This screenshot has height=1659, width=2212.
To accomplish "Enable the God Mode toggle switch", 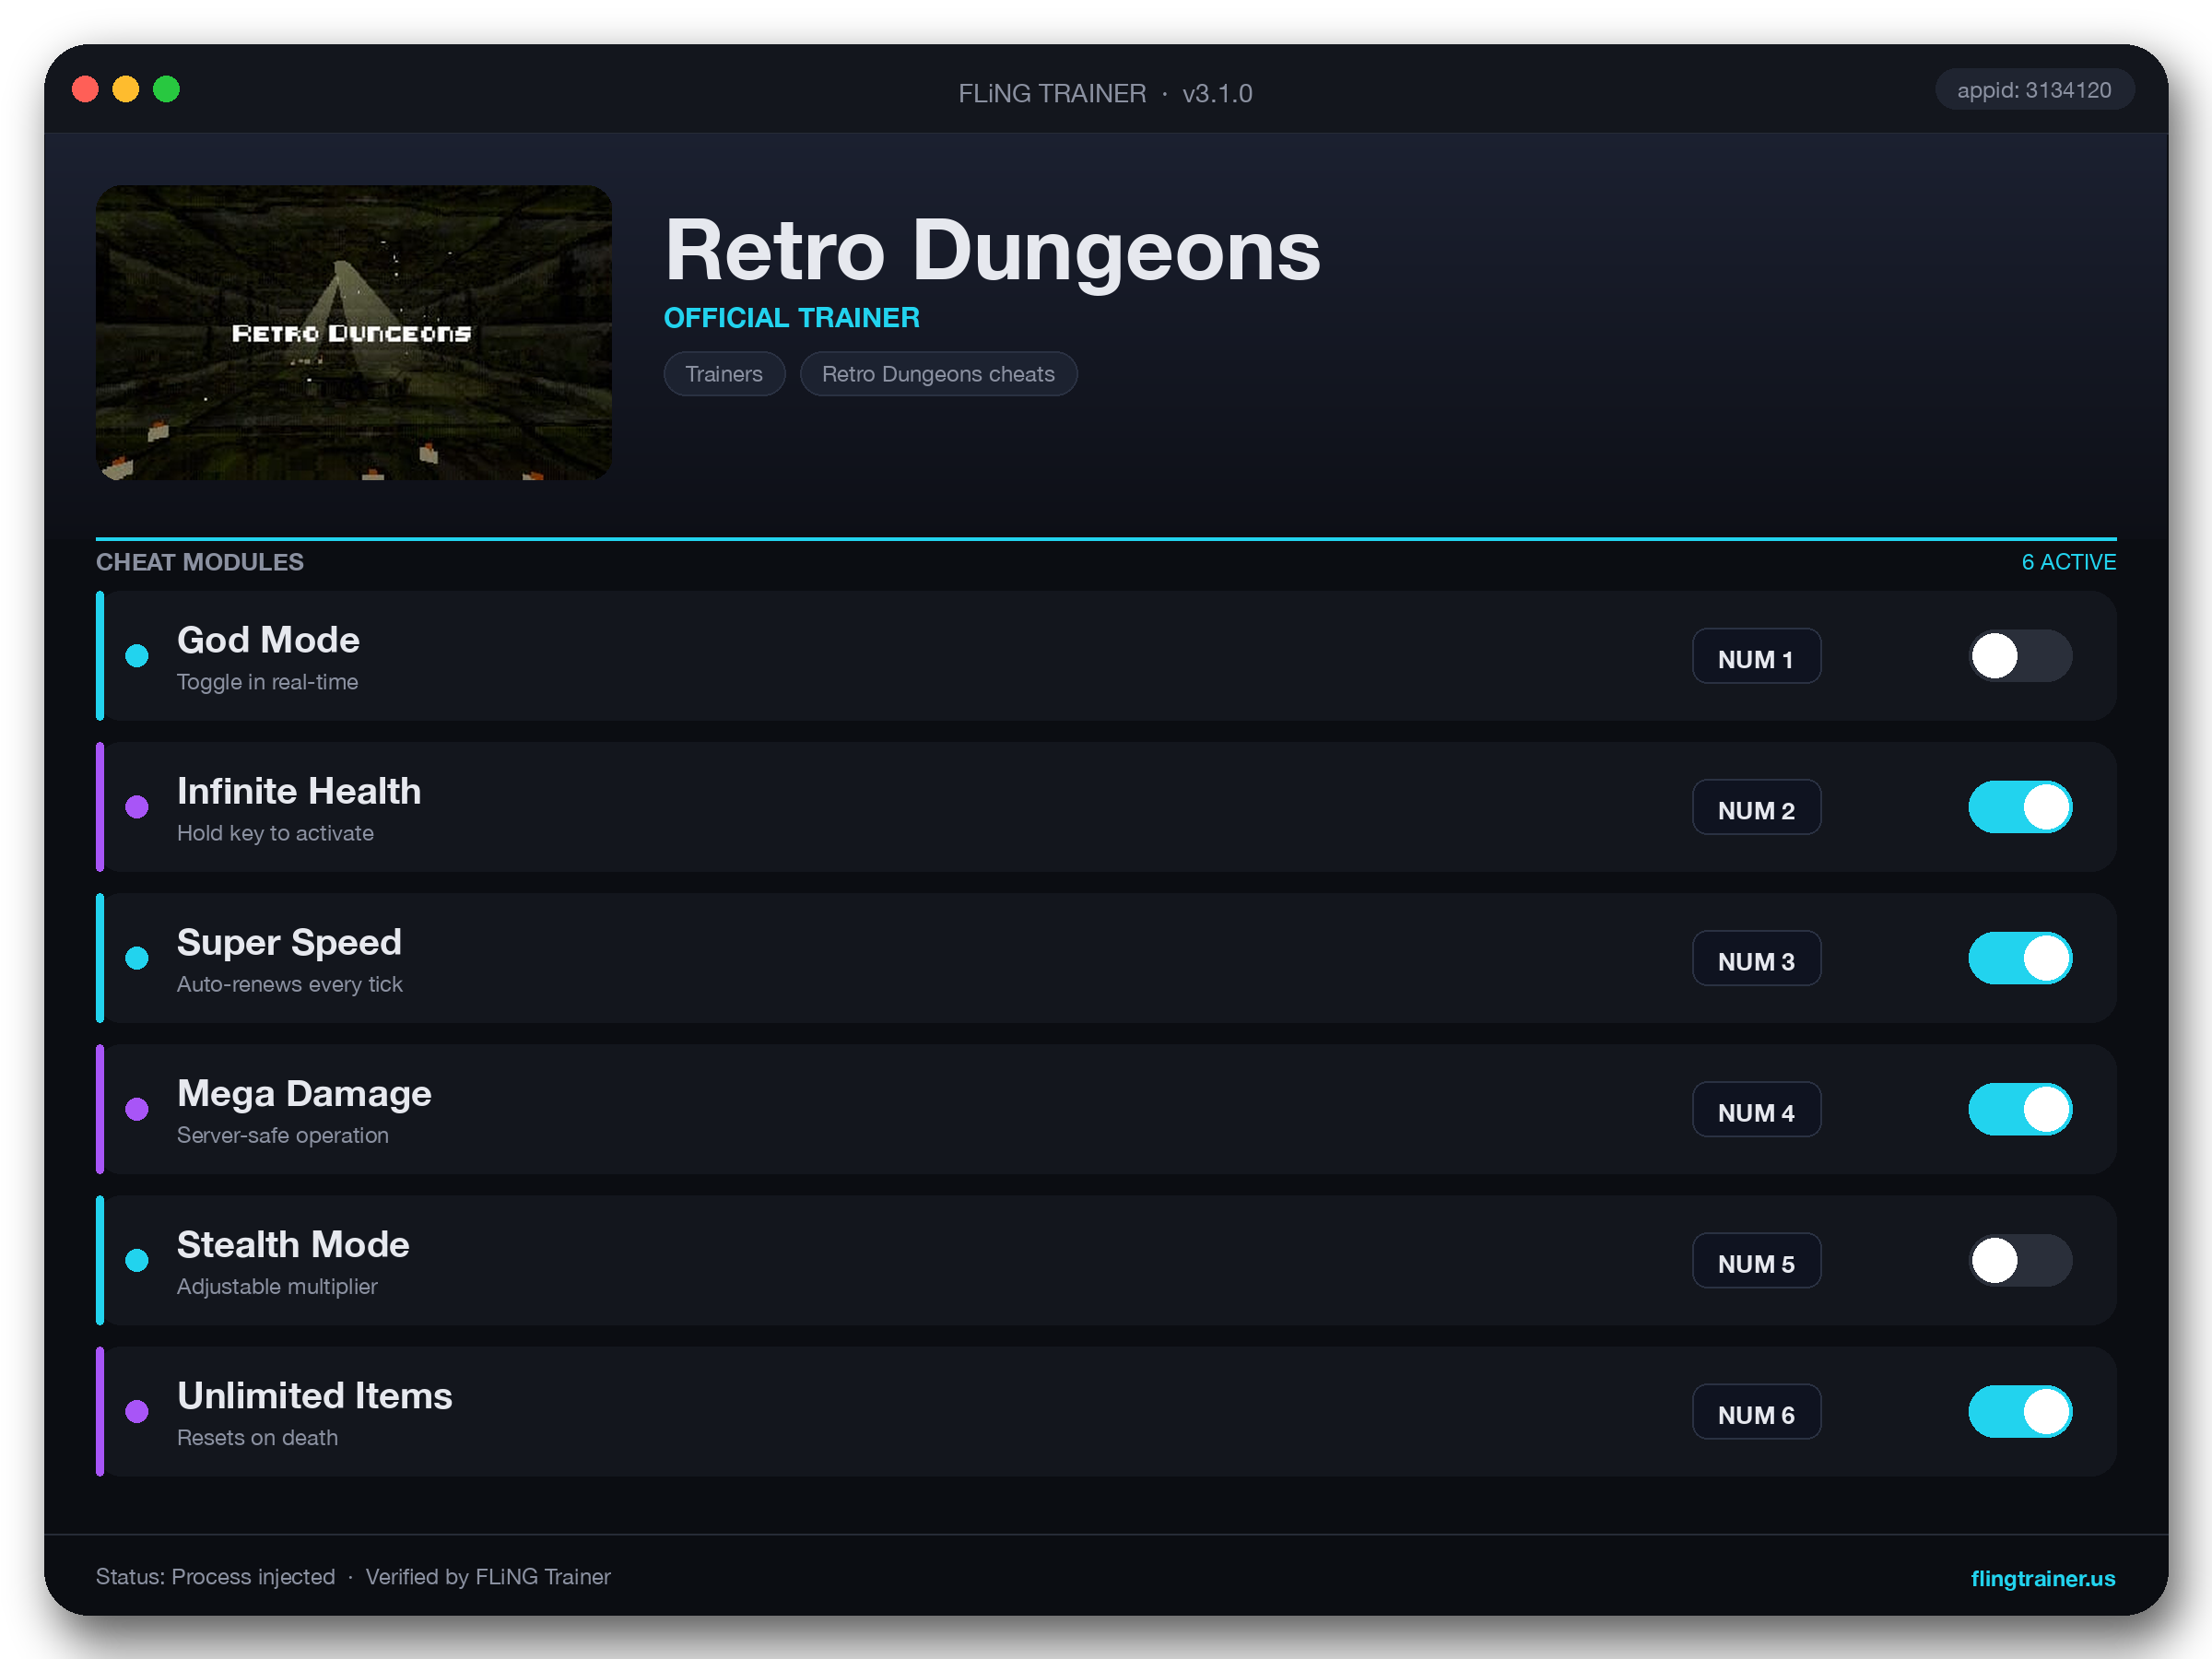I will 2020,656.
